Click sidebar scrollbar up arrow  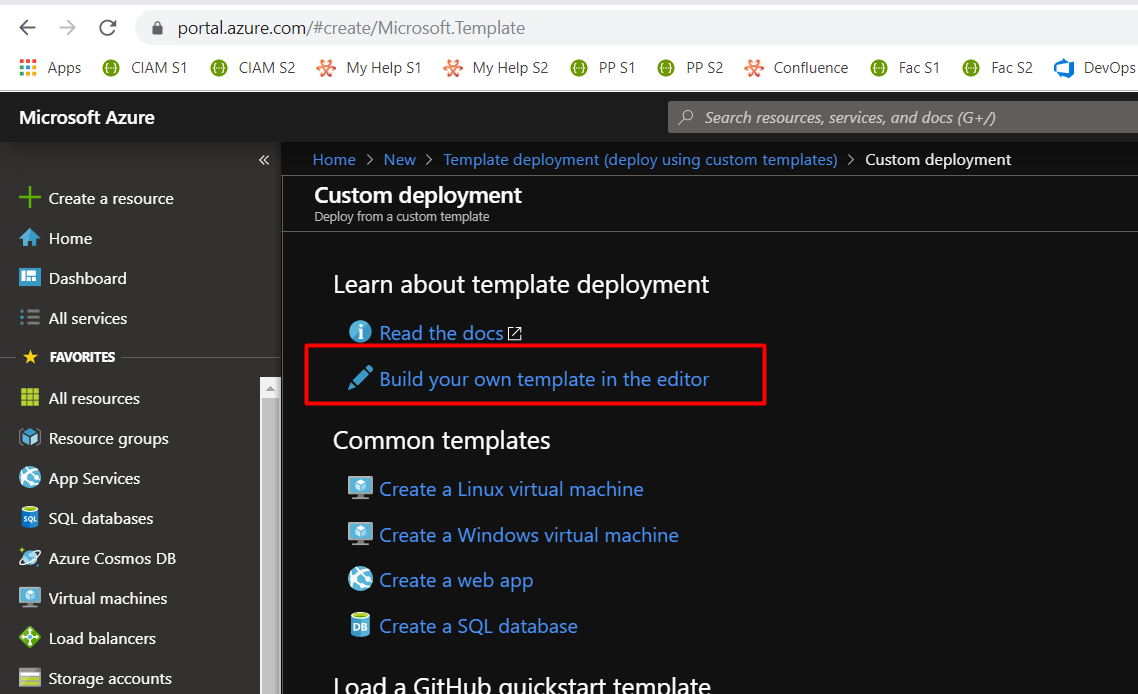click(x=270, y=388)
